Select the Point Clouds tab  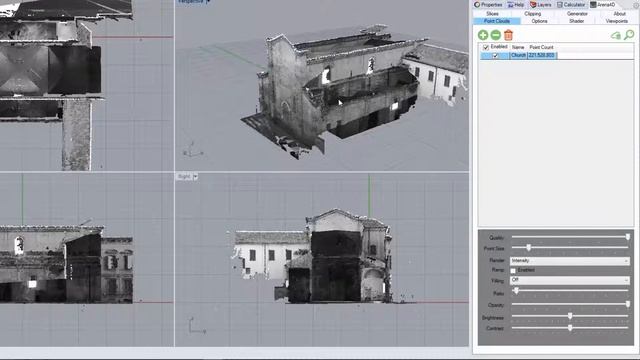[497, 21]
